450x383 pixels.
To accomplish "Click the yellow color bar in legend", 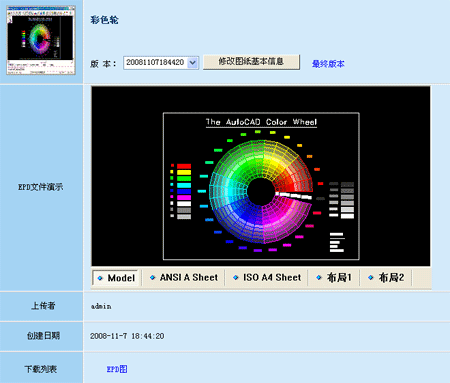I will click(184, 172).
